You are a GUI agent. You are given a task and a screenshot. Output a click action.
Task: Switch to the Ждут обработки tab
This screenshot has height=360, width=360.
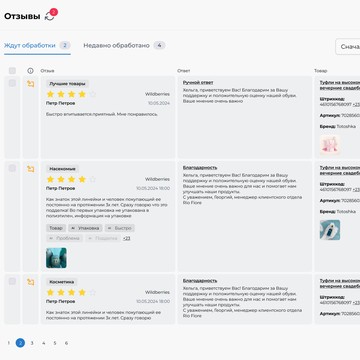37,46
